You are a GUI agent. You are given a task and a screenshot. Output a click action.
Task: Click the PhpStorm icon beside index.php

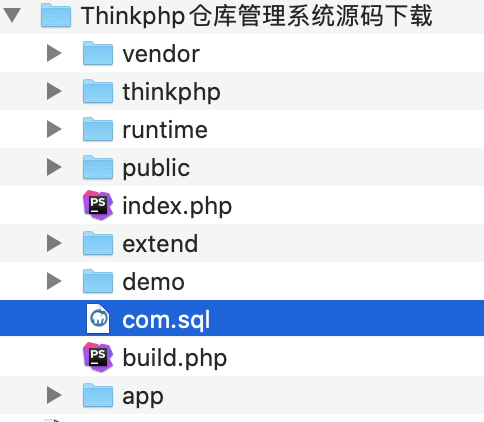point(98,205)
